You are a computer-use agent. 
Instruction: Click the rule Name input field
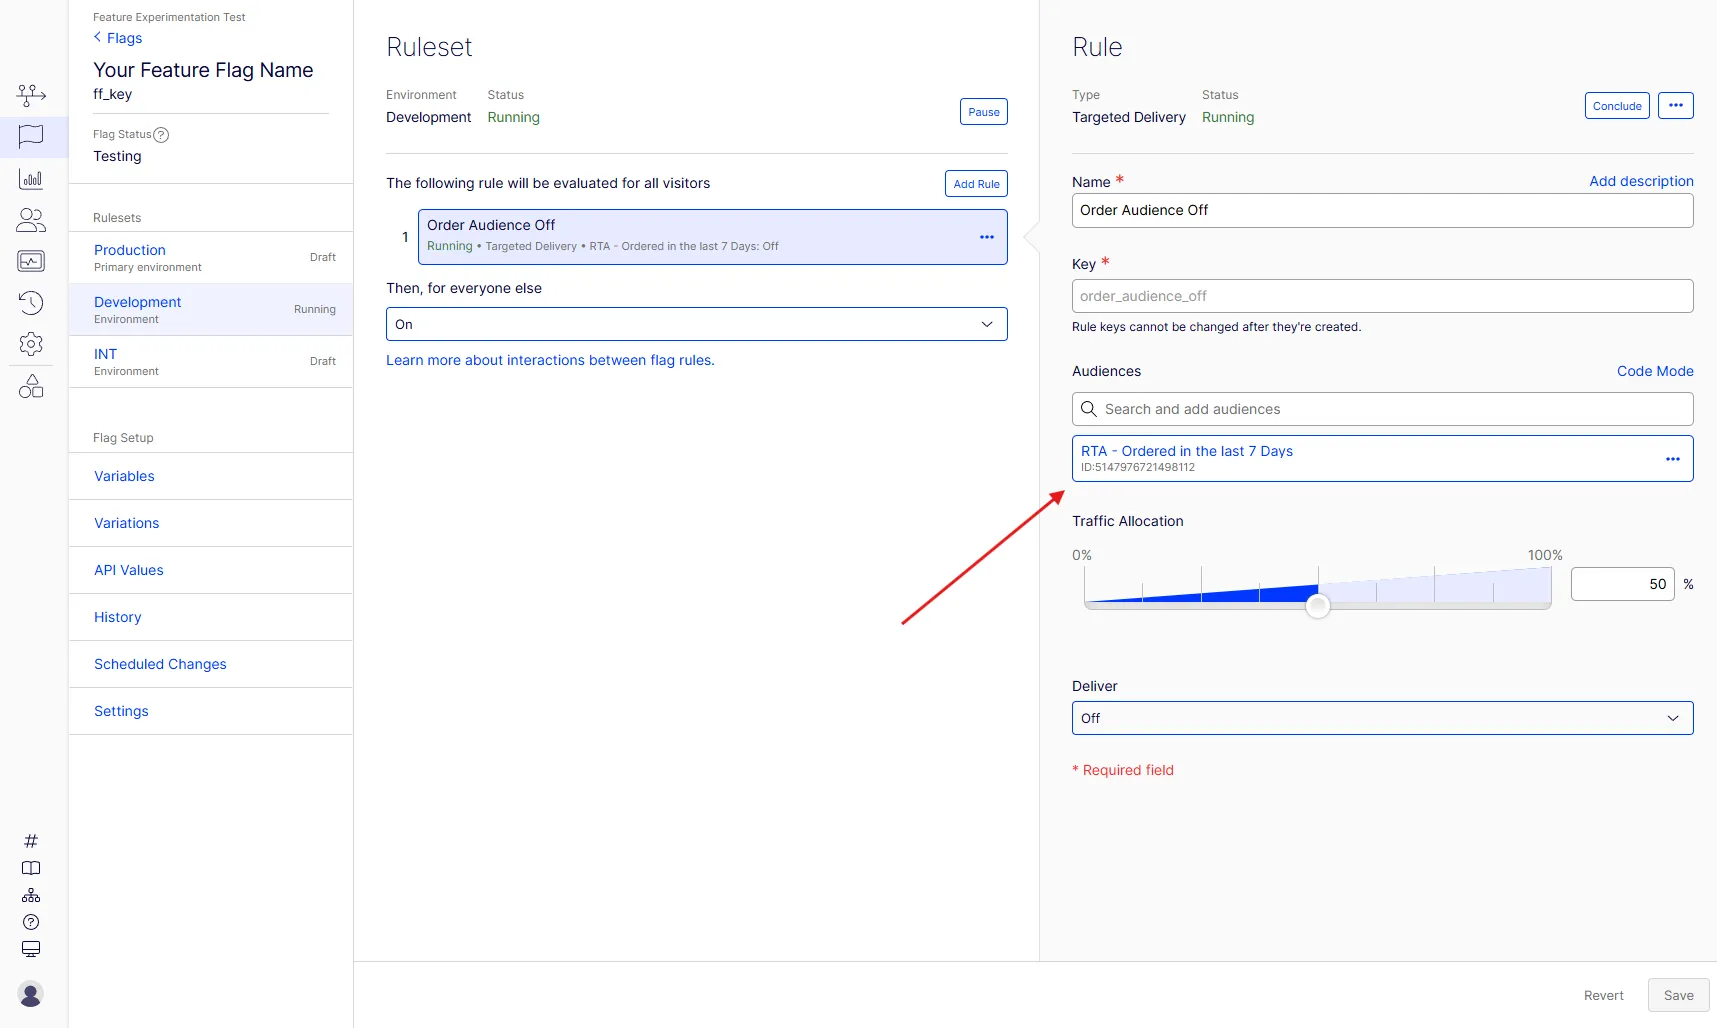pyautogui.click(x=1382, y=210)
